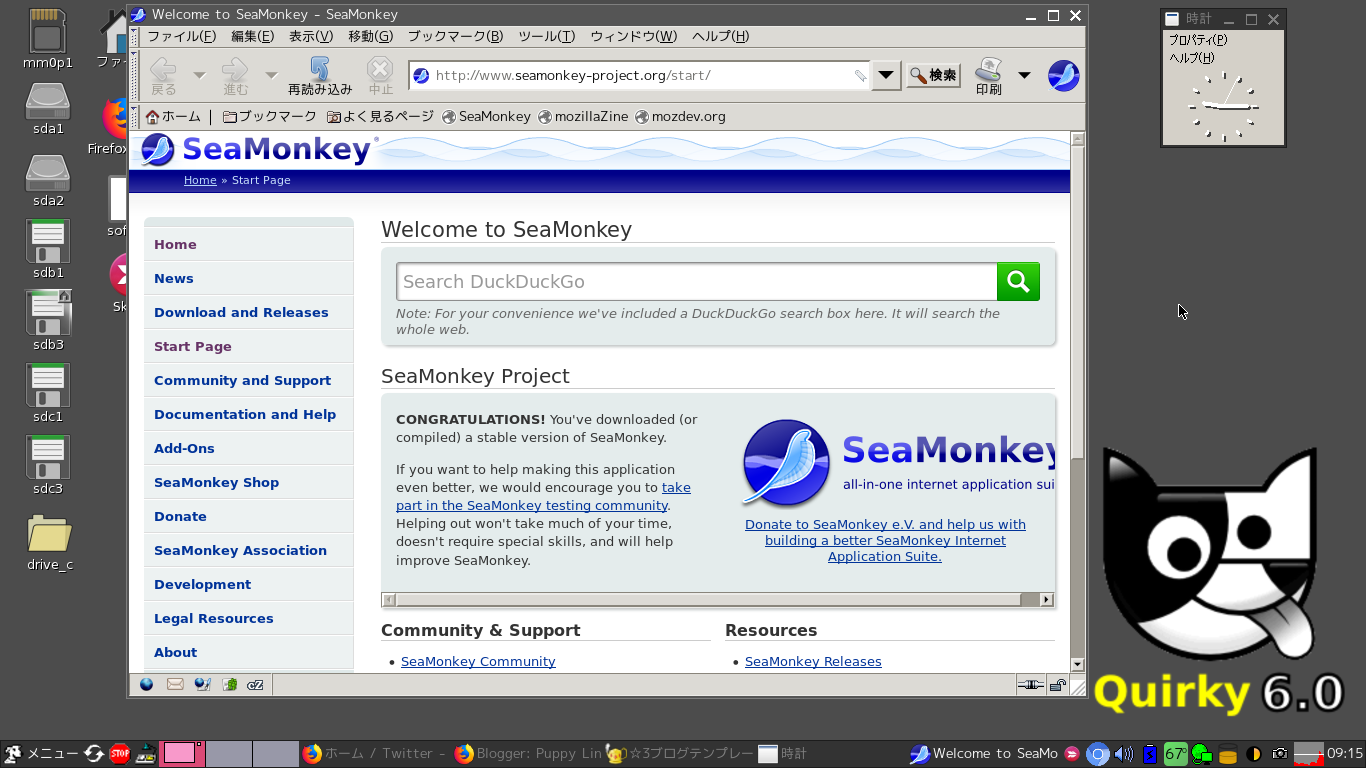This screenshot has height=768, width=1366.
Task: Expand the URL bar history dropdown
Action: [886, 75]
